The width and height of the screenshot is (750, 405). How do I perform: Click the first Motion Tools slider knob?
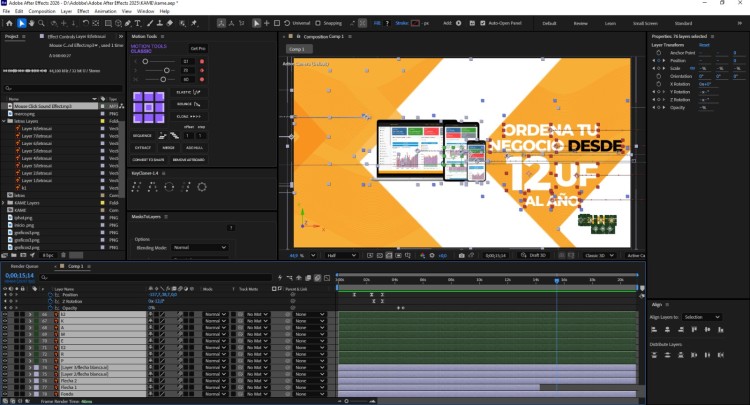pos(145,61)
